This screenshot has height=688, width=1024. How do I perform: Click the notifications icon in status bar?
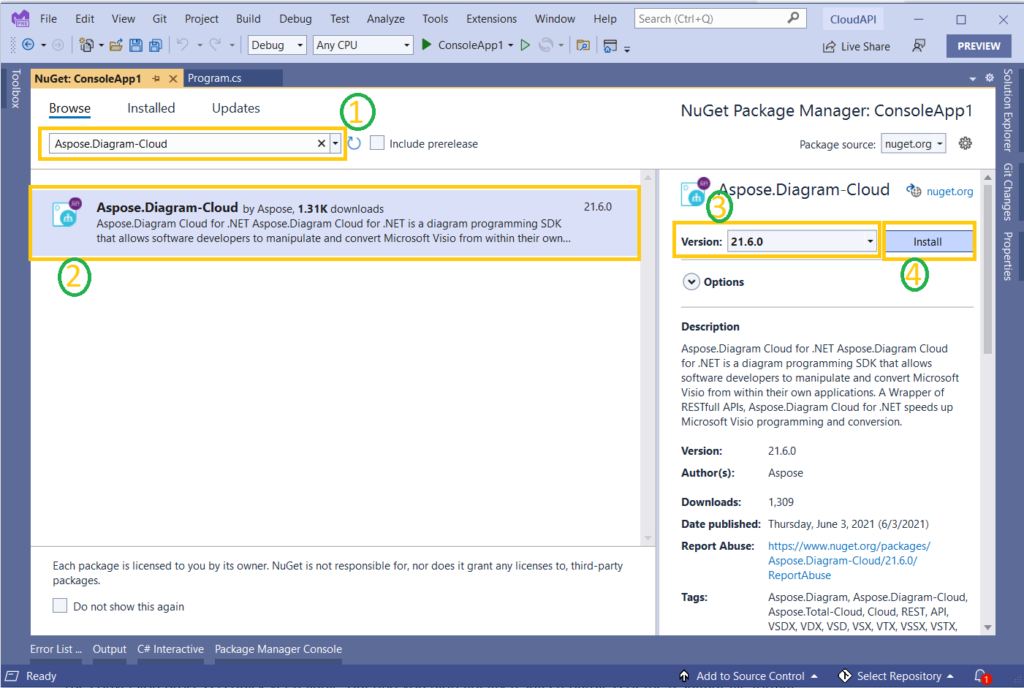coord(981,676)
